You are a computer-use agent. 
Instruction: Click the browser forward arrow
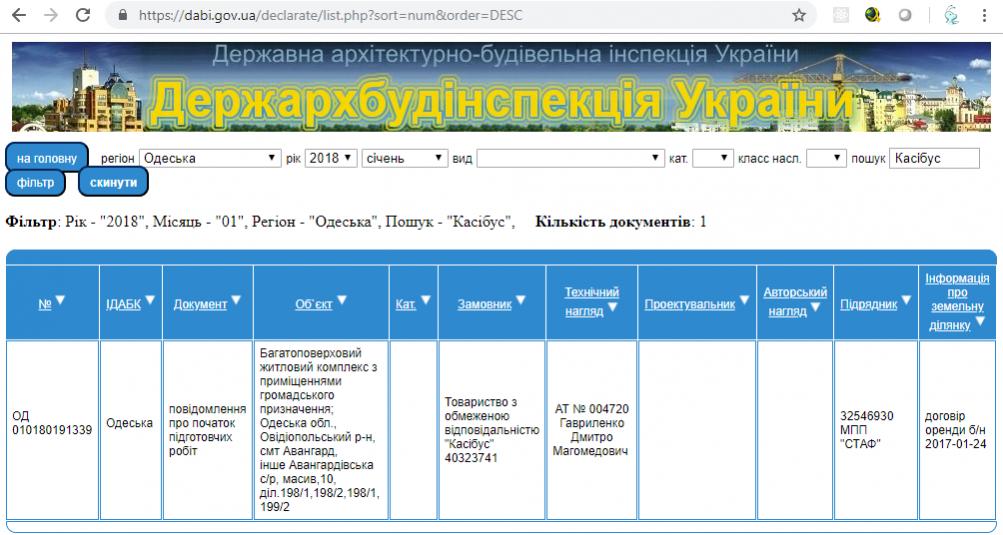51,16
